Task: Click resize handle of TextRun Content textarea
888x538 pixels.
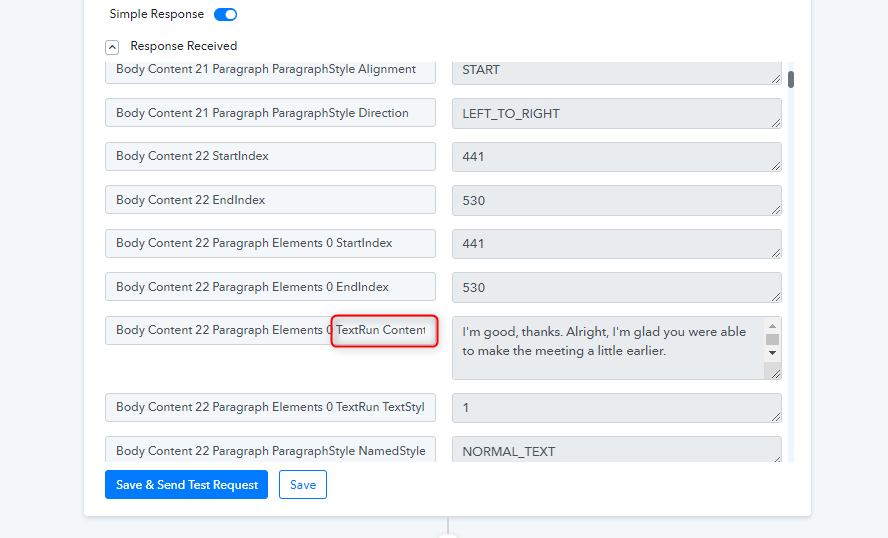Action: click(775, 372)
